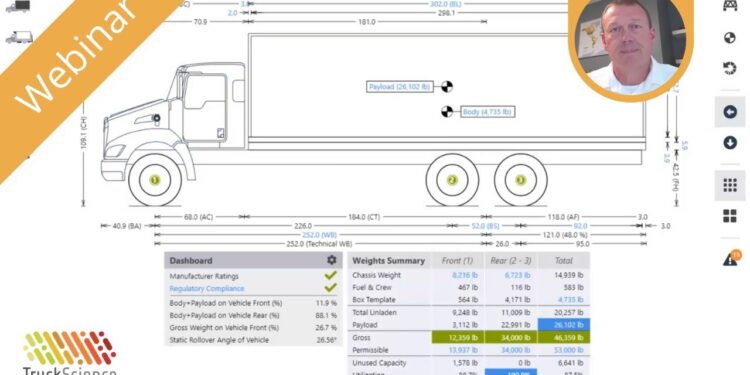Edit Box Template total 4,735 lb
Viewport: 750px width, 375px height.
click(571, 300)
